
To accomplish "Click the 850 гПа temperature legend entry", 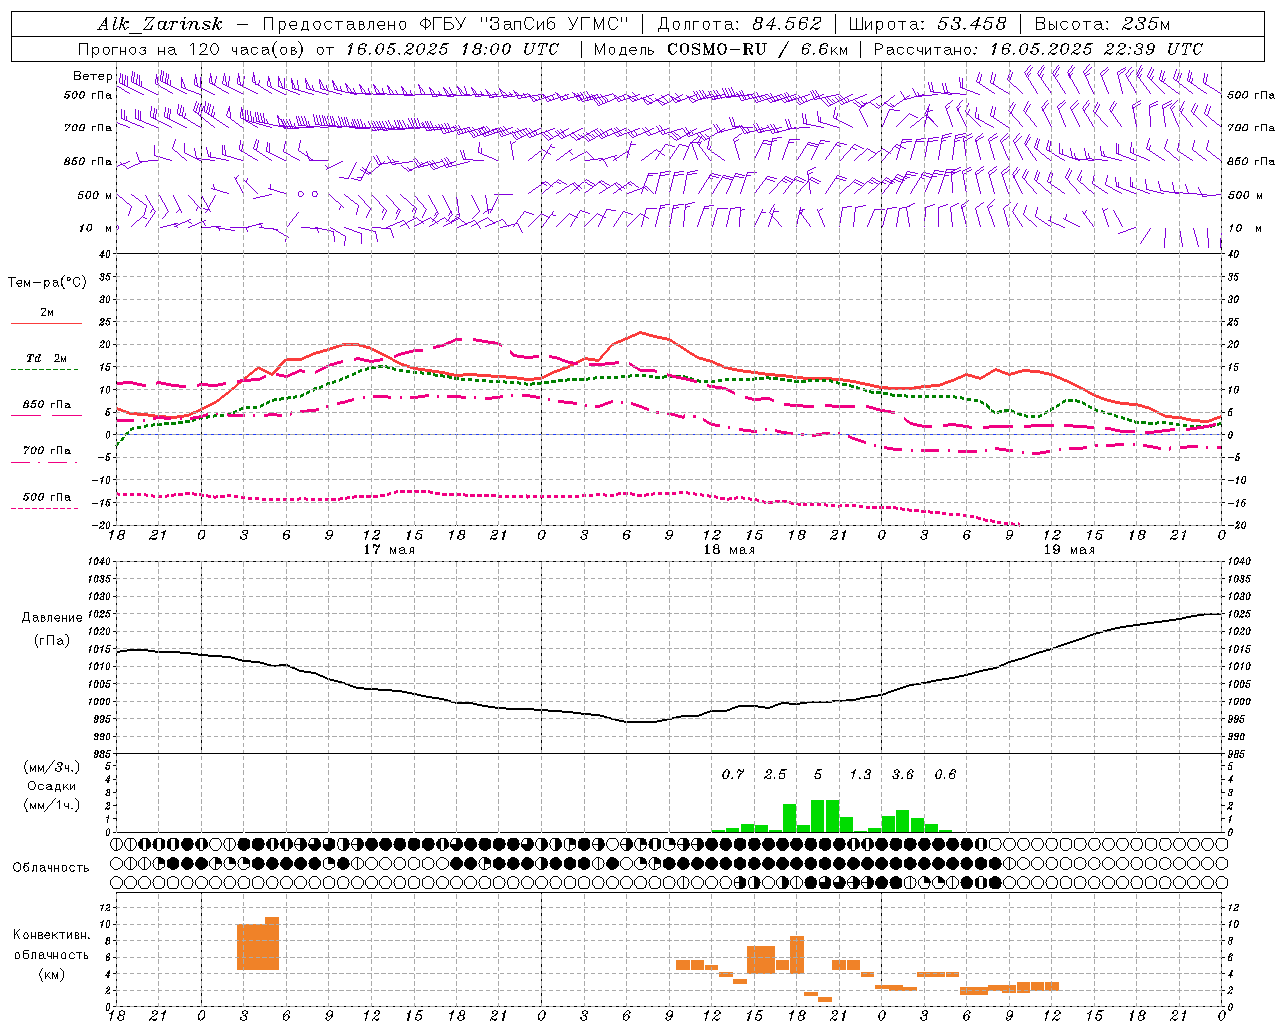I will tap(47, 404).
